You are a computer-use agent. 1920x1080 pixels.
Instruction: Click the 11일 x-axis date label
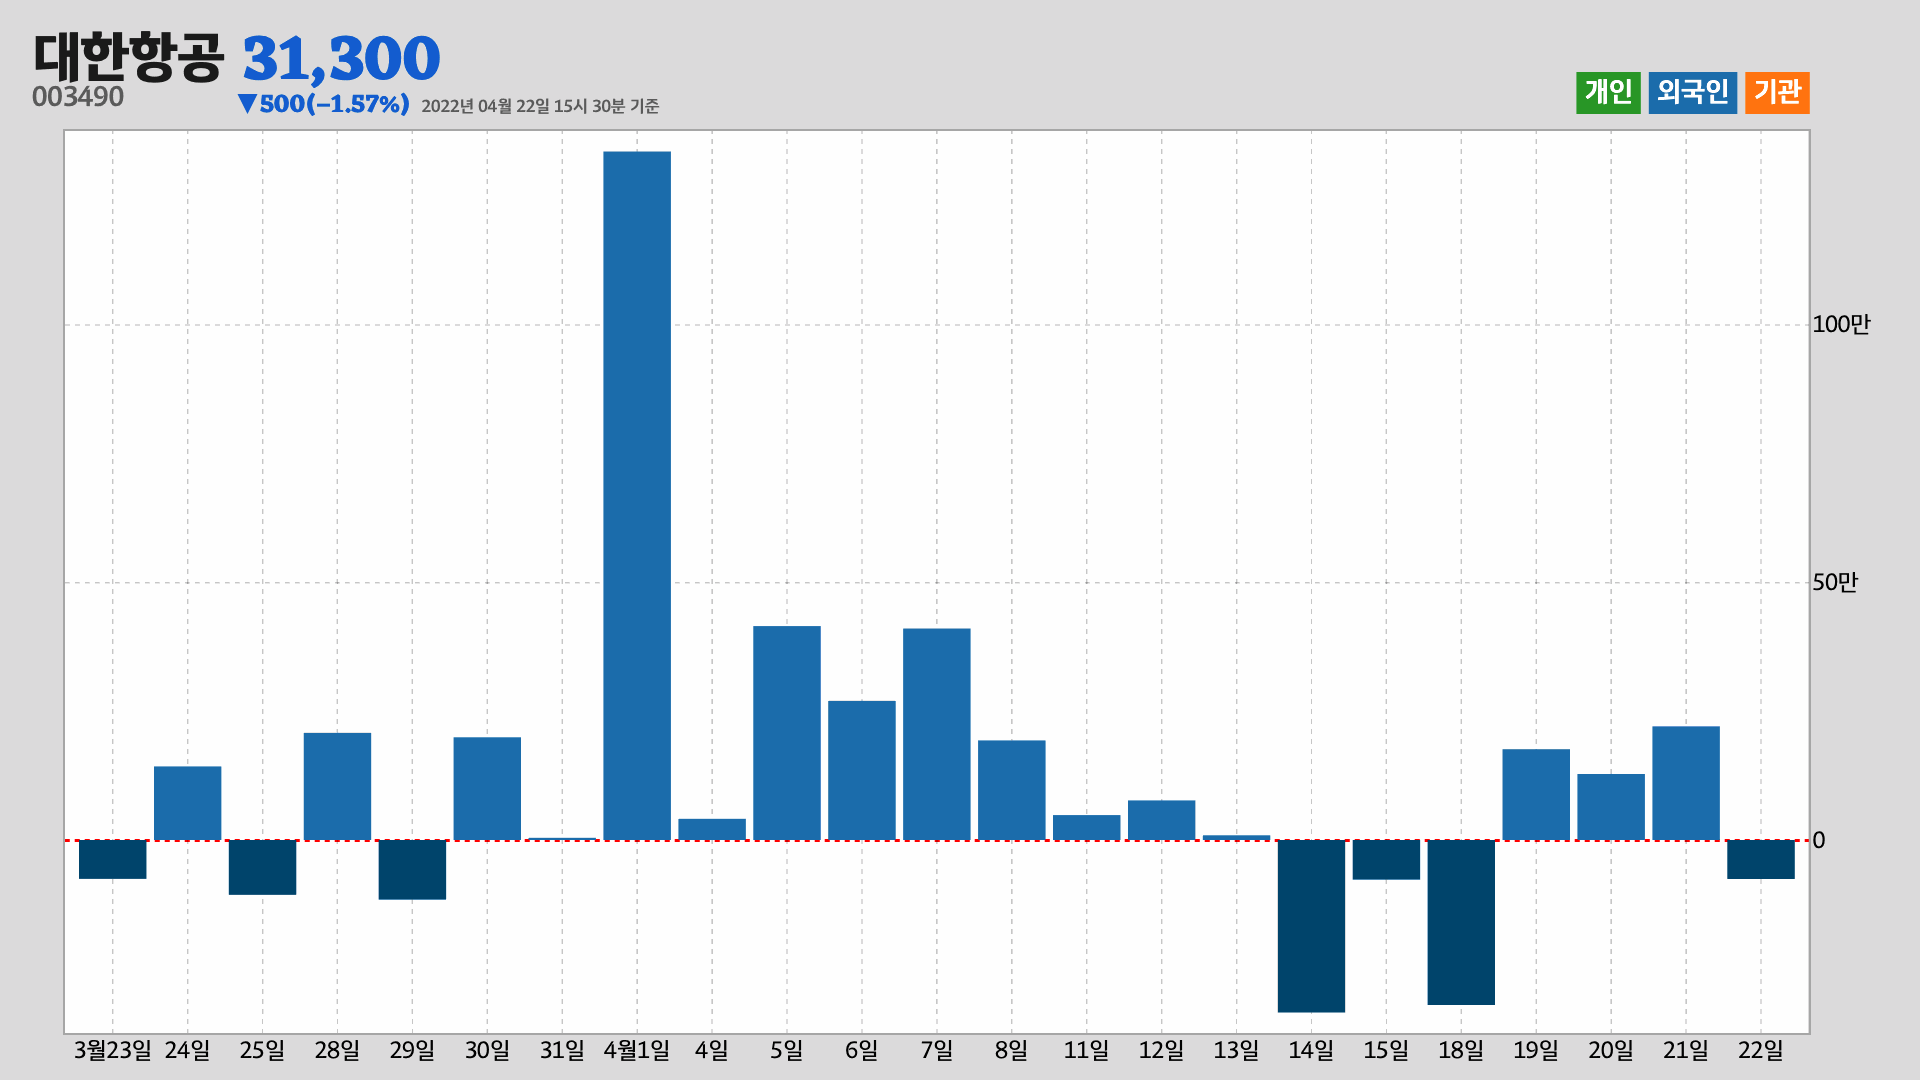1087,1051
